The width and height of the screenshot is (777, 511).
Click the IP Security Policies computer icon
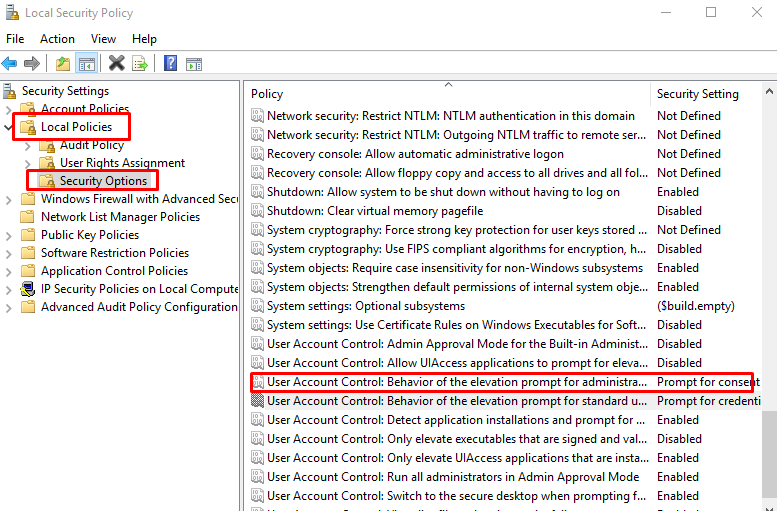[x=28, y=289]
